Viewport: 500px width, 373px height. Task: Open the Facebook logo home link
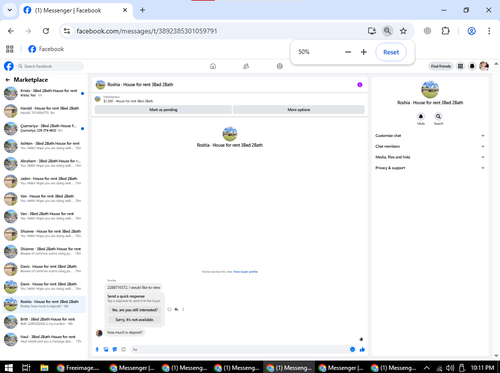9,66
